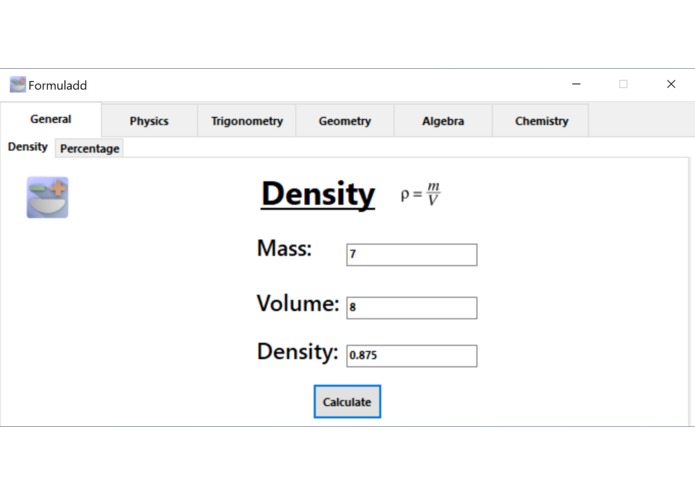The image size is (695, 494).
Task: Click the Formuladd window title text
Action: point(58,85)
